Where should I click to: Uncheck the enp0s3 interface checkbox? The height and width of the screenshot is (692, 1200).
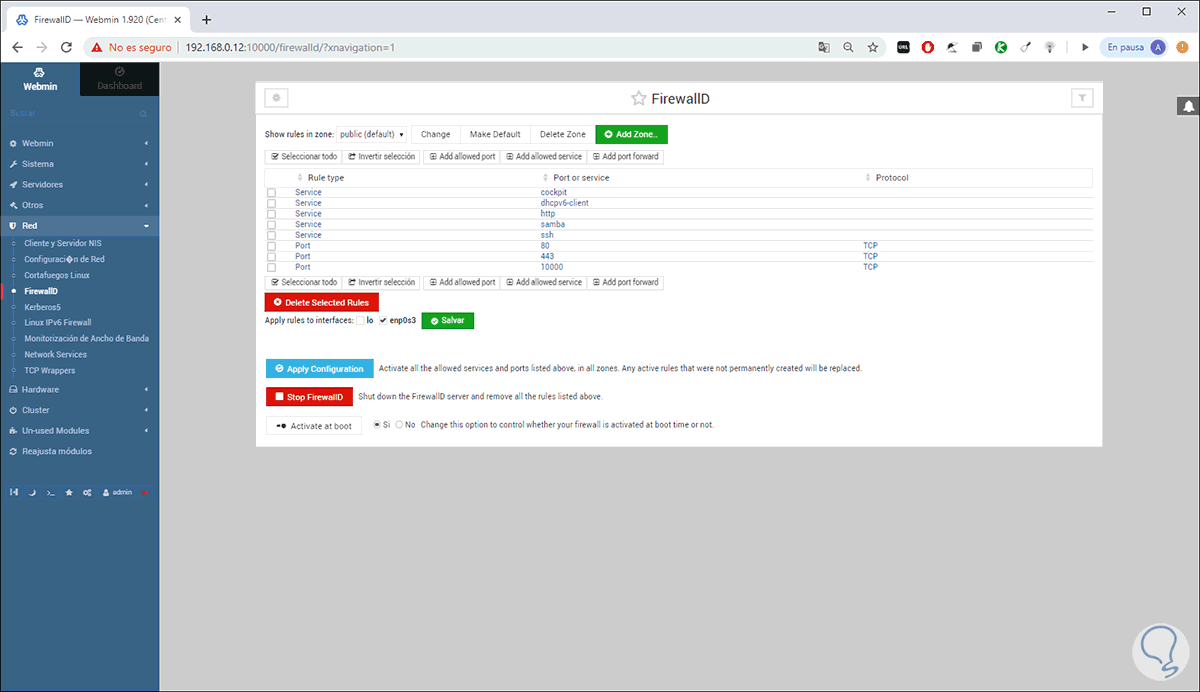pyautogui.click(x=383, y=320)
